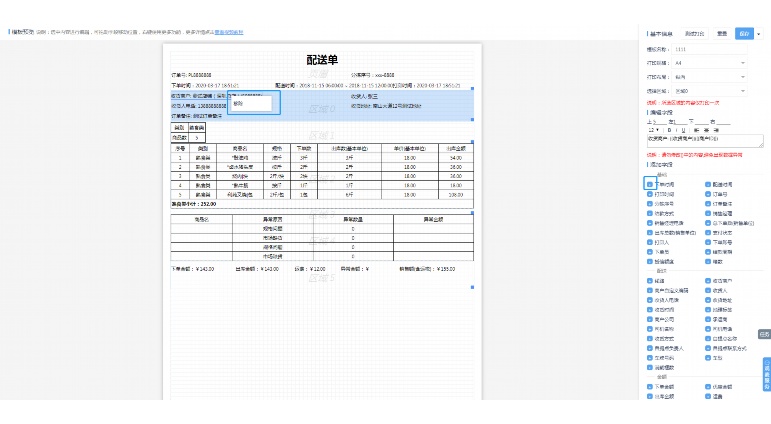Open the font size 12 dropdown
771x424 pixels.
(x=653, y=130)
